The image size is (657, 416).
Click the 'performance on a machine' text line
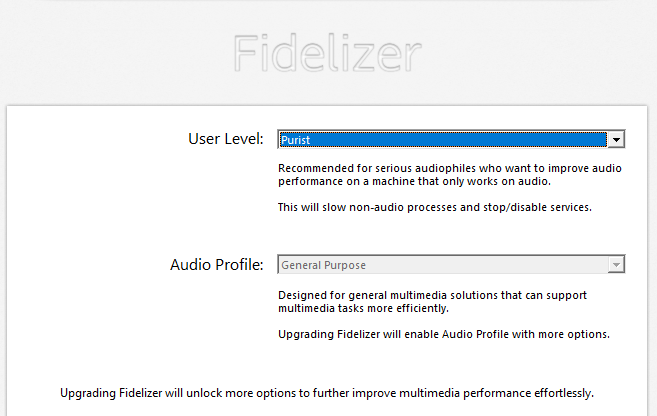pyautogui.click(x=414, y=181)
